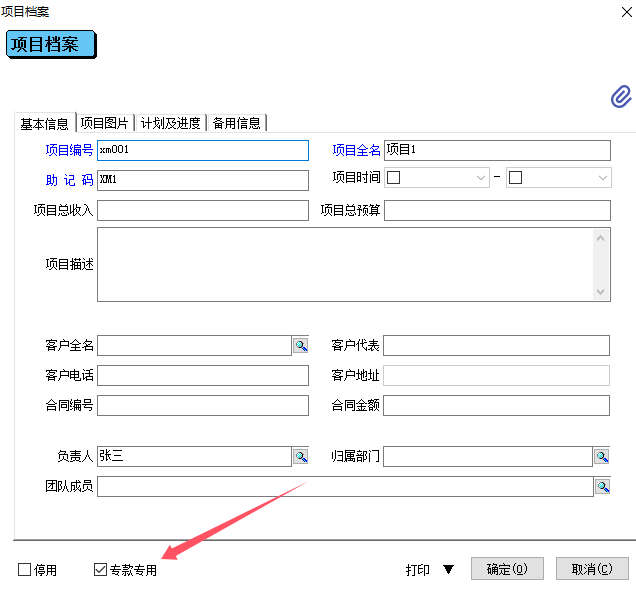Click the 取消(C) button
This screenshot has height=593, width=636.
pos(592,569)
